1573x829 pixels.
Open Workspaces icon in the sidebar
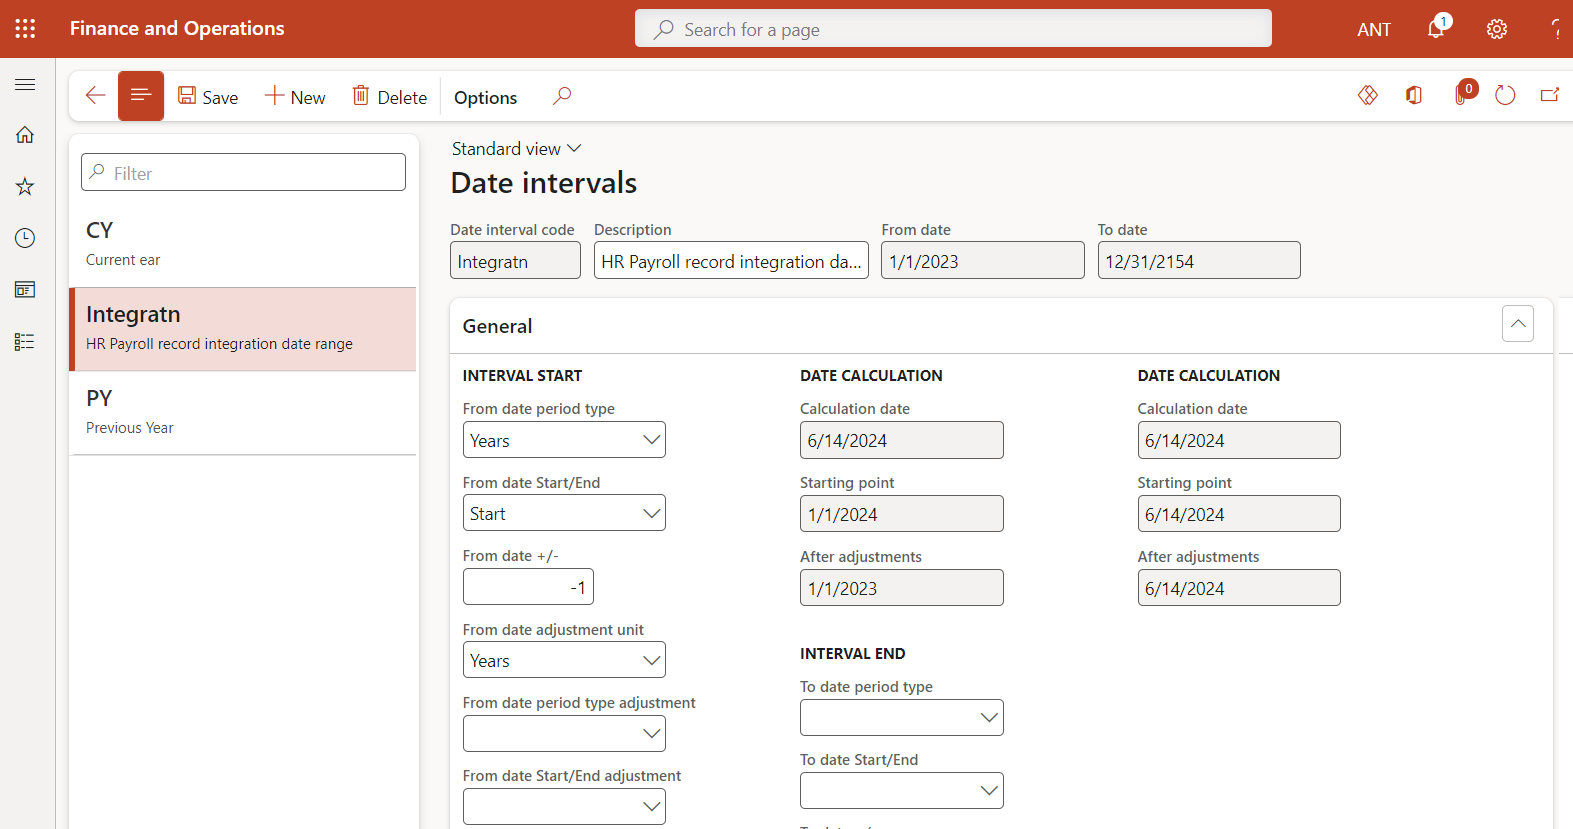tap(25, 290)
